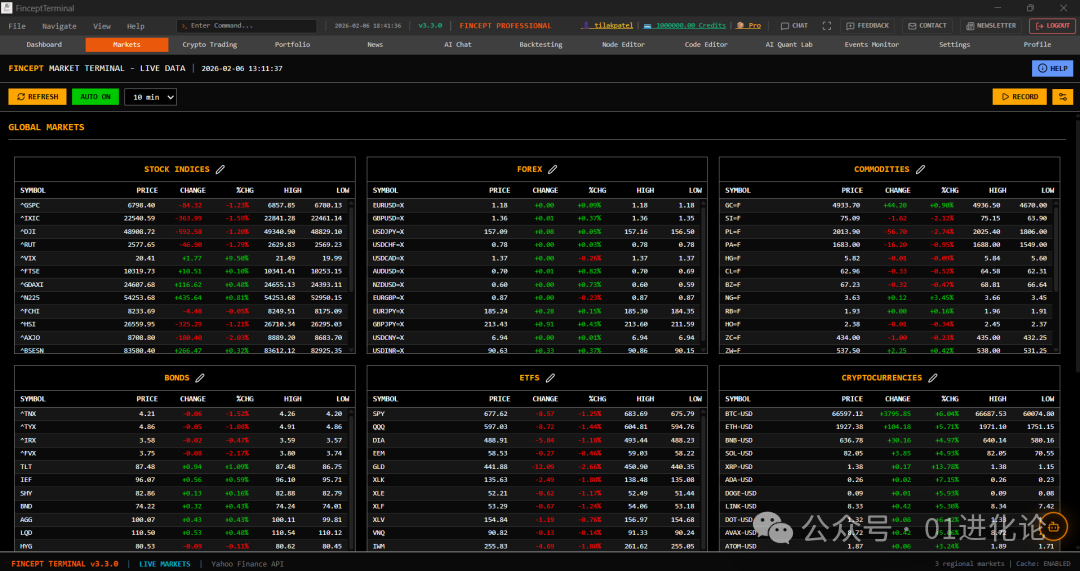Toggle fullscreen using the frame icon
1080x571 pixels.
[x=826, y=26]
